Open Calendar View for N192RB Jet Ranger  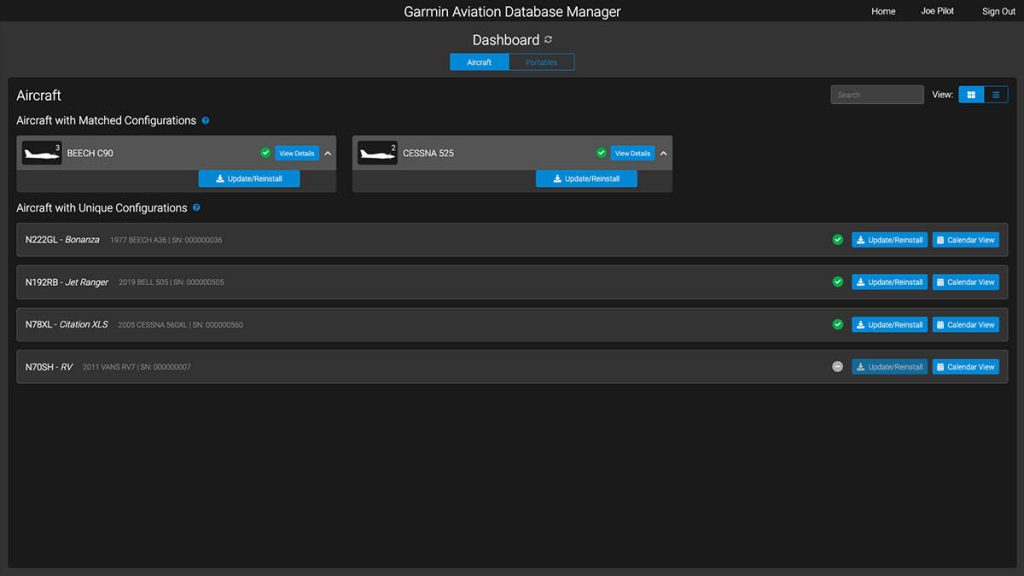point(966,282)
